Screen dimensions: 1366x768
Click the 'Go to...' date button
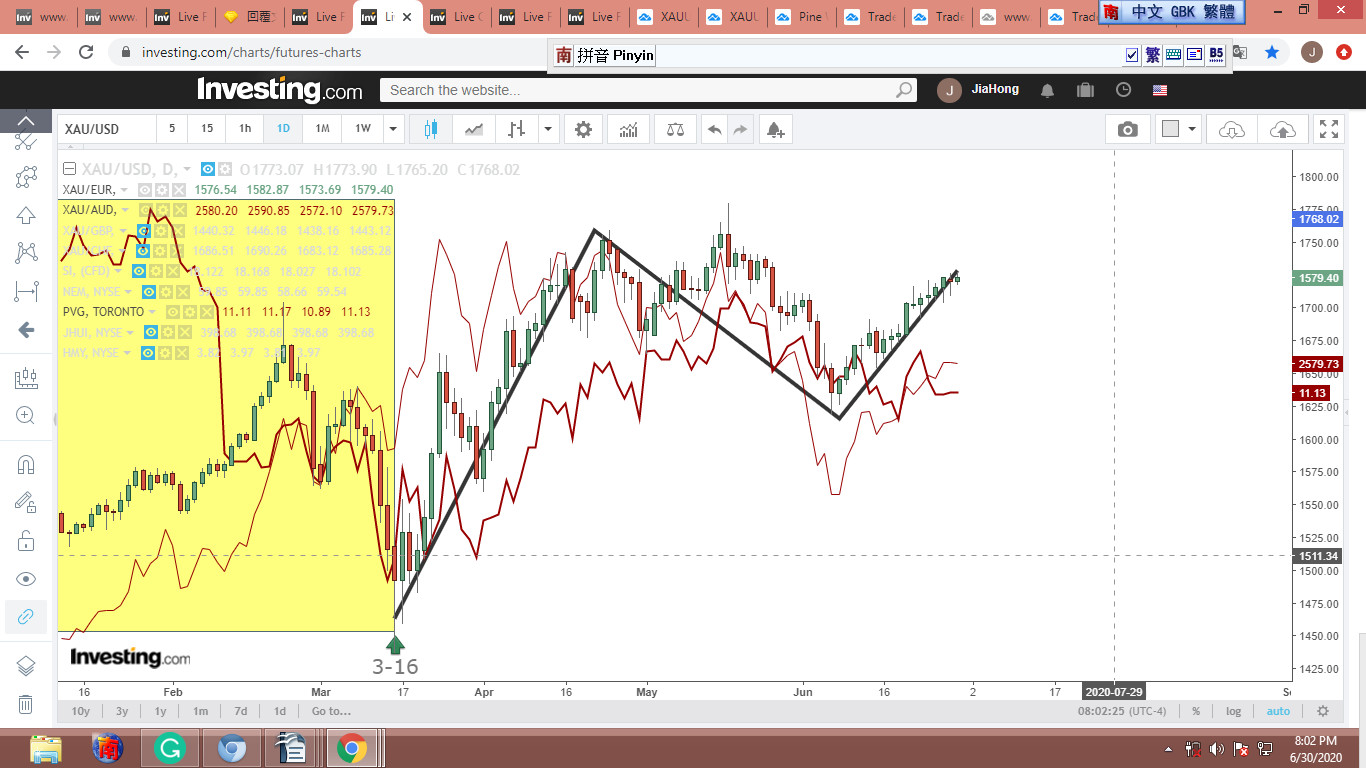point(331,711)
